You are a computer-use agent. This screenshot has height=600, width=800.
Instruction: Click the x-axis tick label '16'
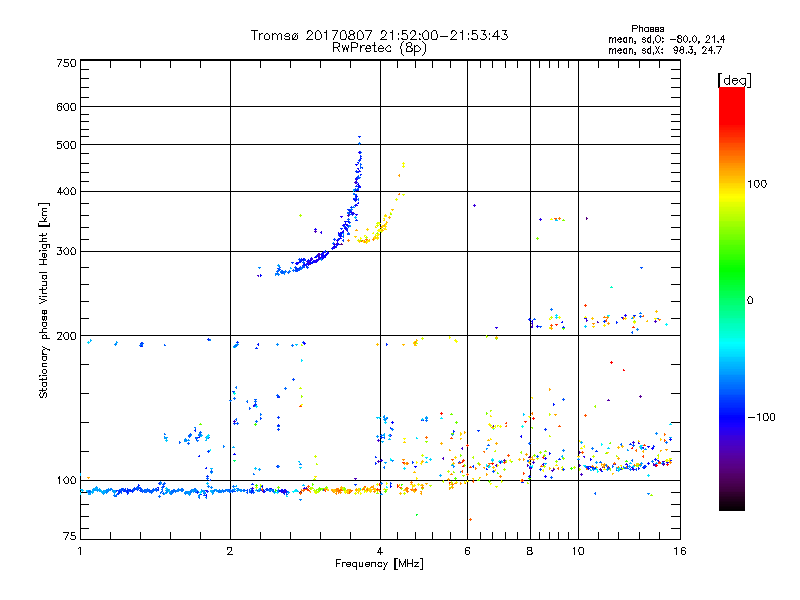680,551
